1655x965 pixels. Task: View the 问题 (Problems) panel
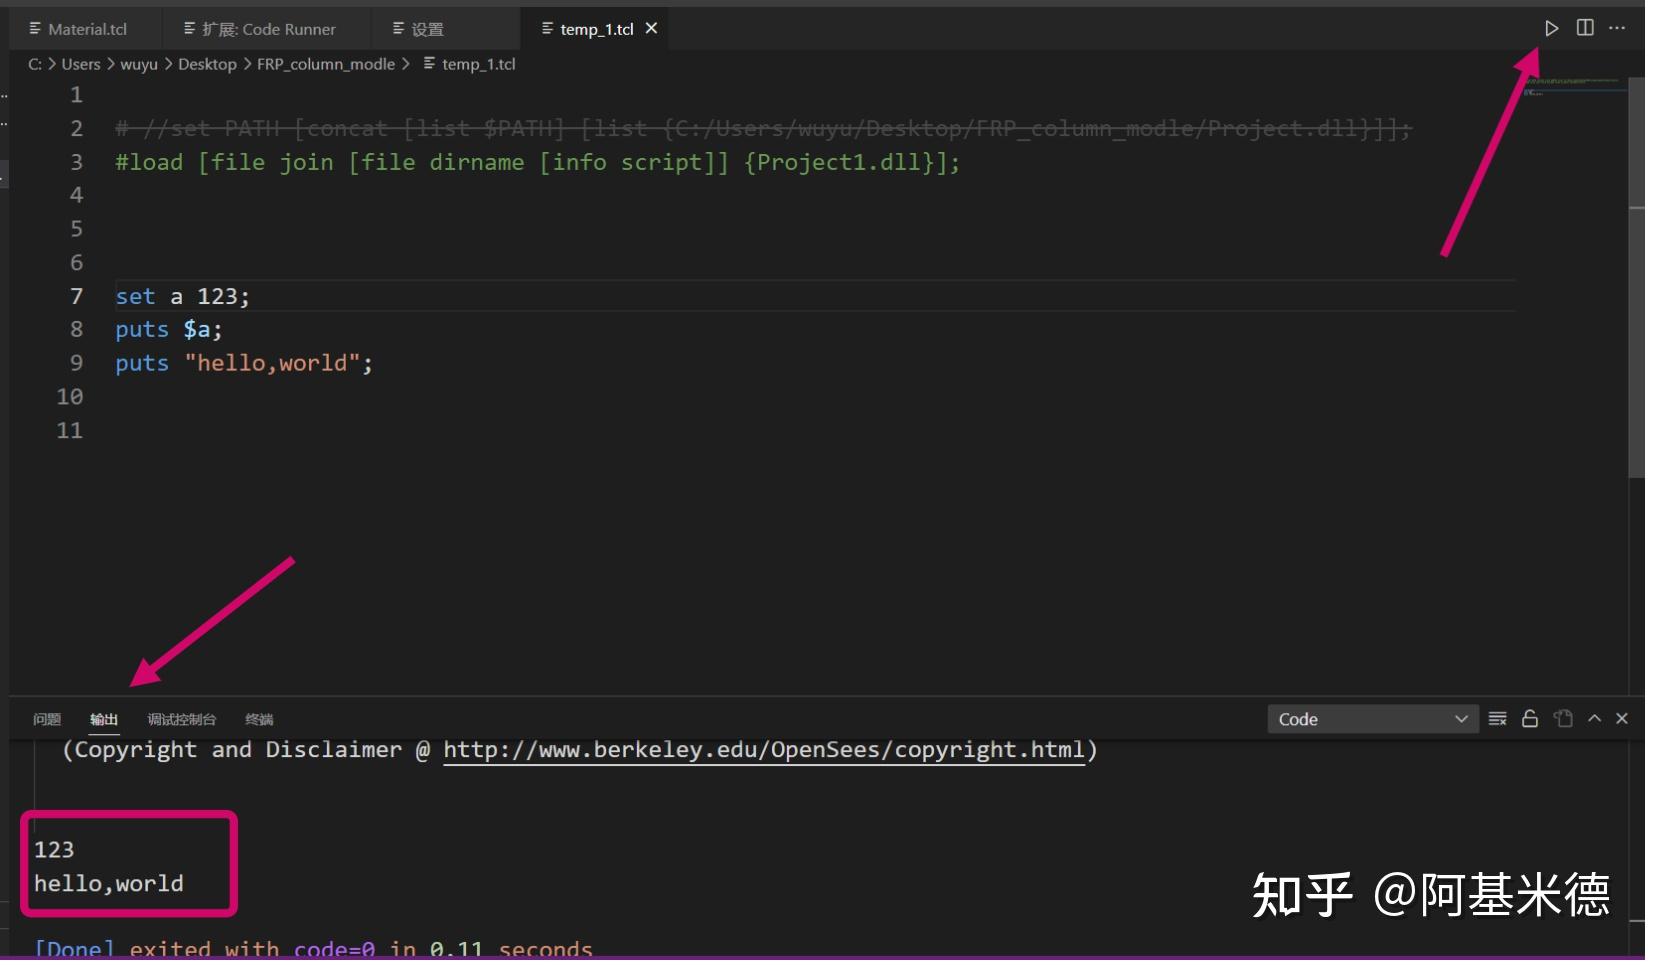pos(46,719)
